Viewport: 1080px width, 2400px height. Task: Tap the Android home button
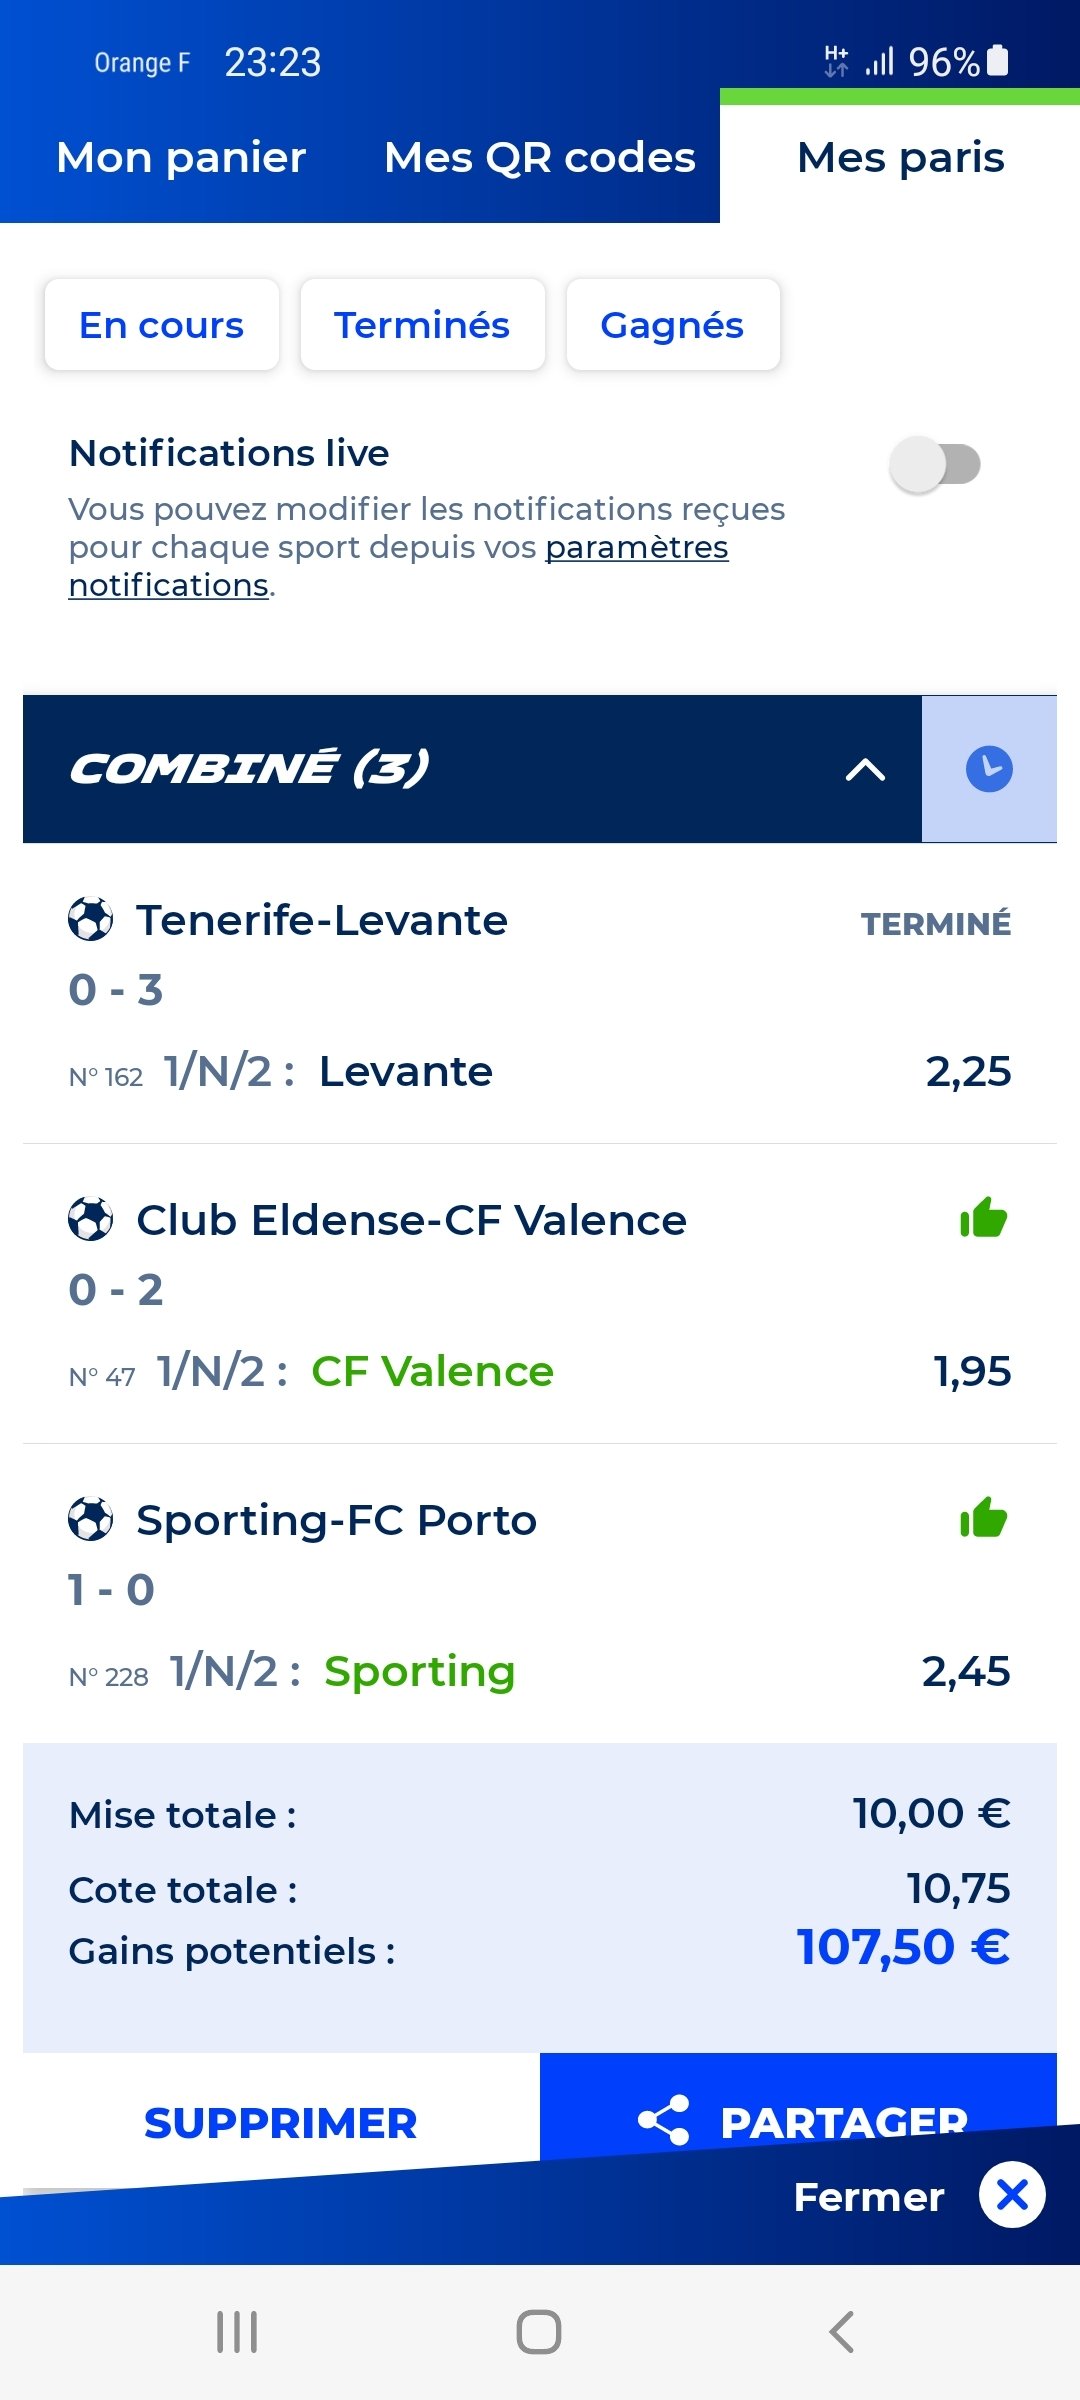(x=539, y=2332)
